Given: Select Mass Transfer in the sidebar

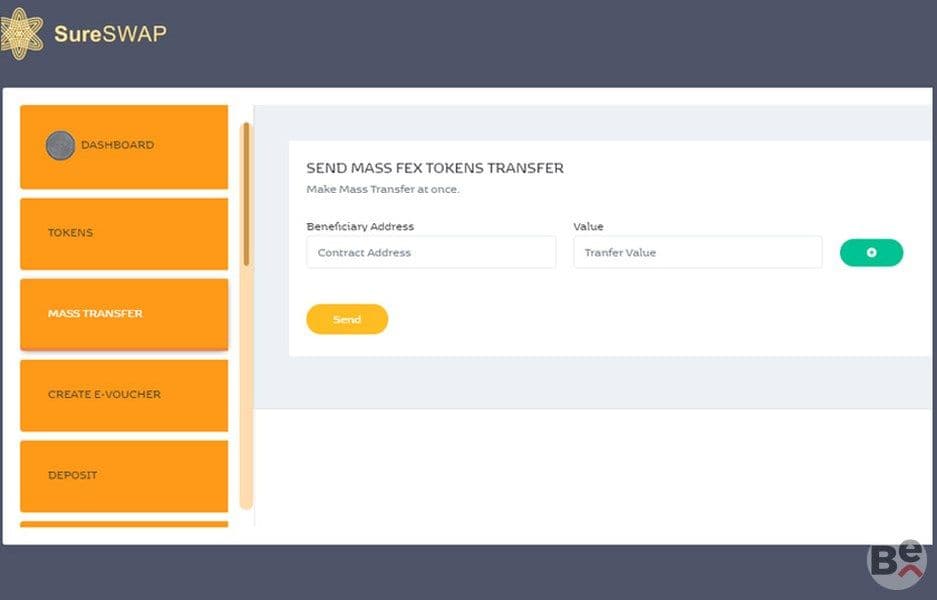Looking at the screenshot, I should (x=124, y=314).
